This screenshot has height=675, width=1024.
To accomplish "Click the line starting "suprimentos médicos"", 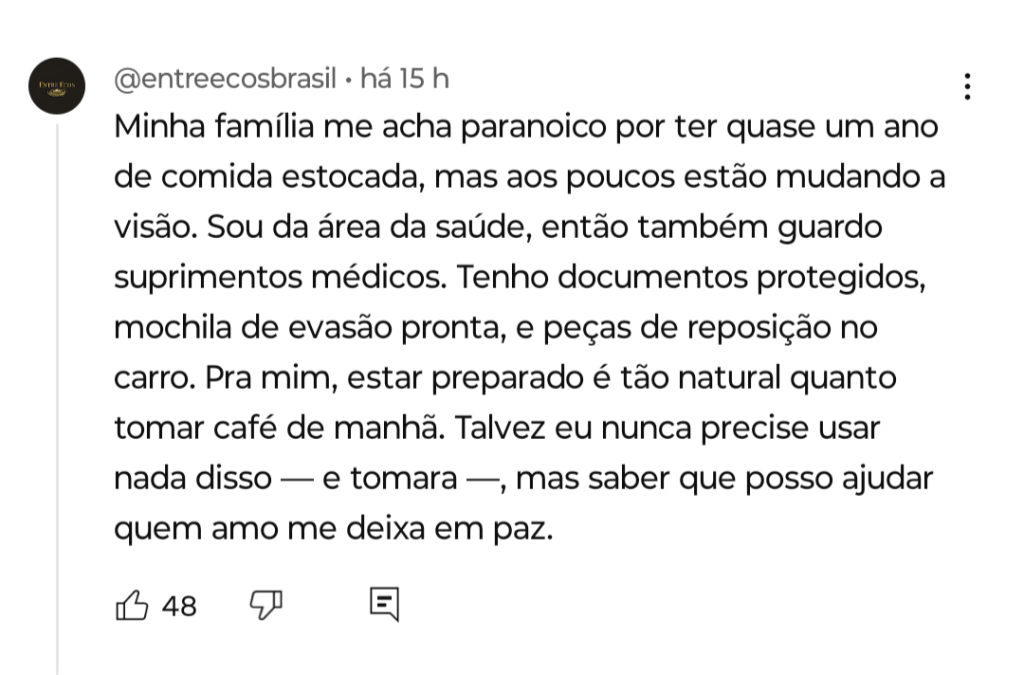I will tap(514, 278).
